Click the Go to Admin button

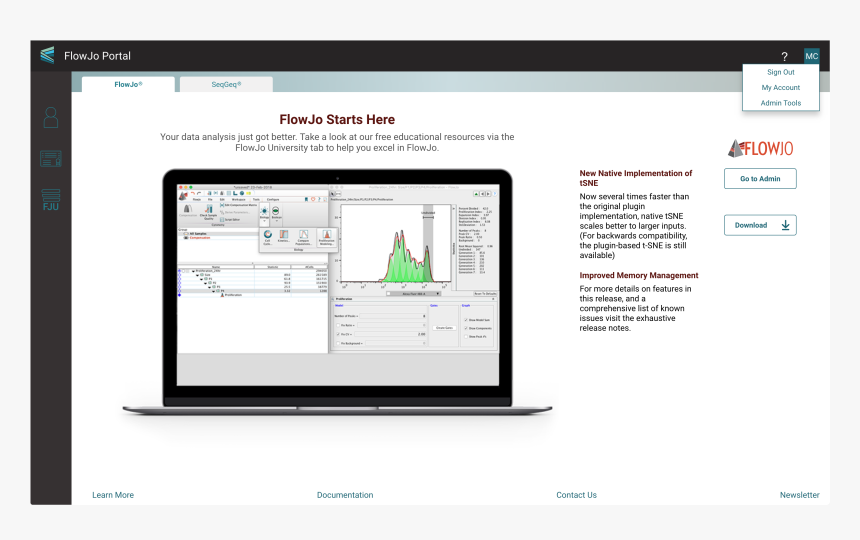[760, 179]
